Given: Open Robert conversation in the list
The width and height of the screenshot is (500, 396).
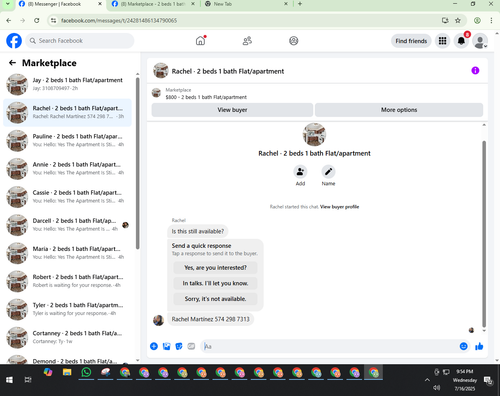Looking at the screenshot, I should 68,281.
